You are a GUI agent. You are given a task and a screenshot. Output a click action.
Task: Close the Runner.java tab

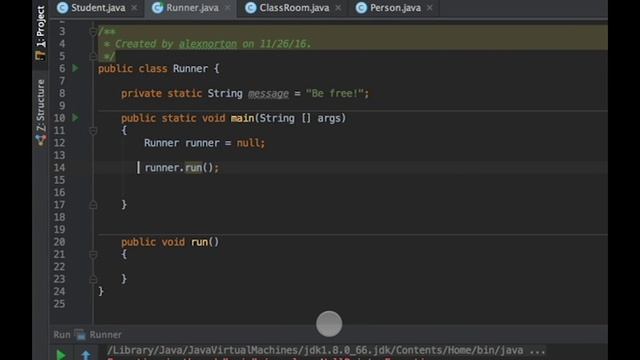point(227,8)
